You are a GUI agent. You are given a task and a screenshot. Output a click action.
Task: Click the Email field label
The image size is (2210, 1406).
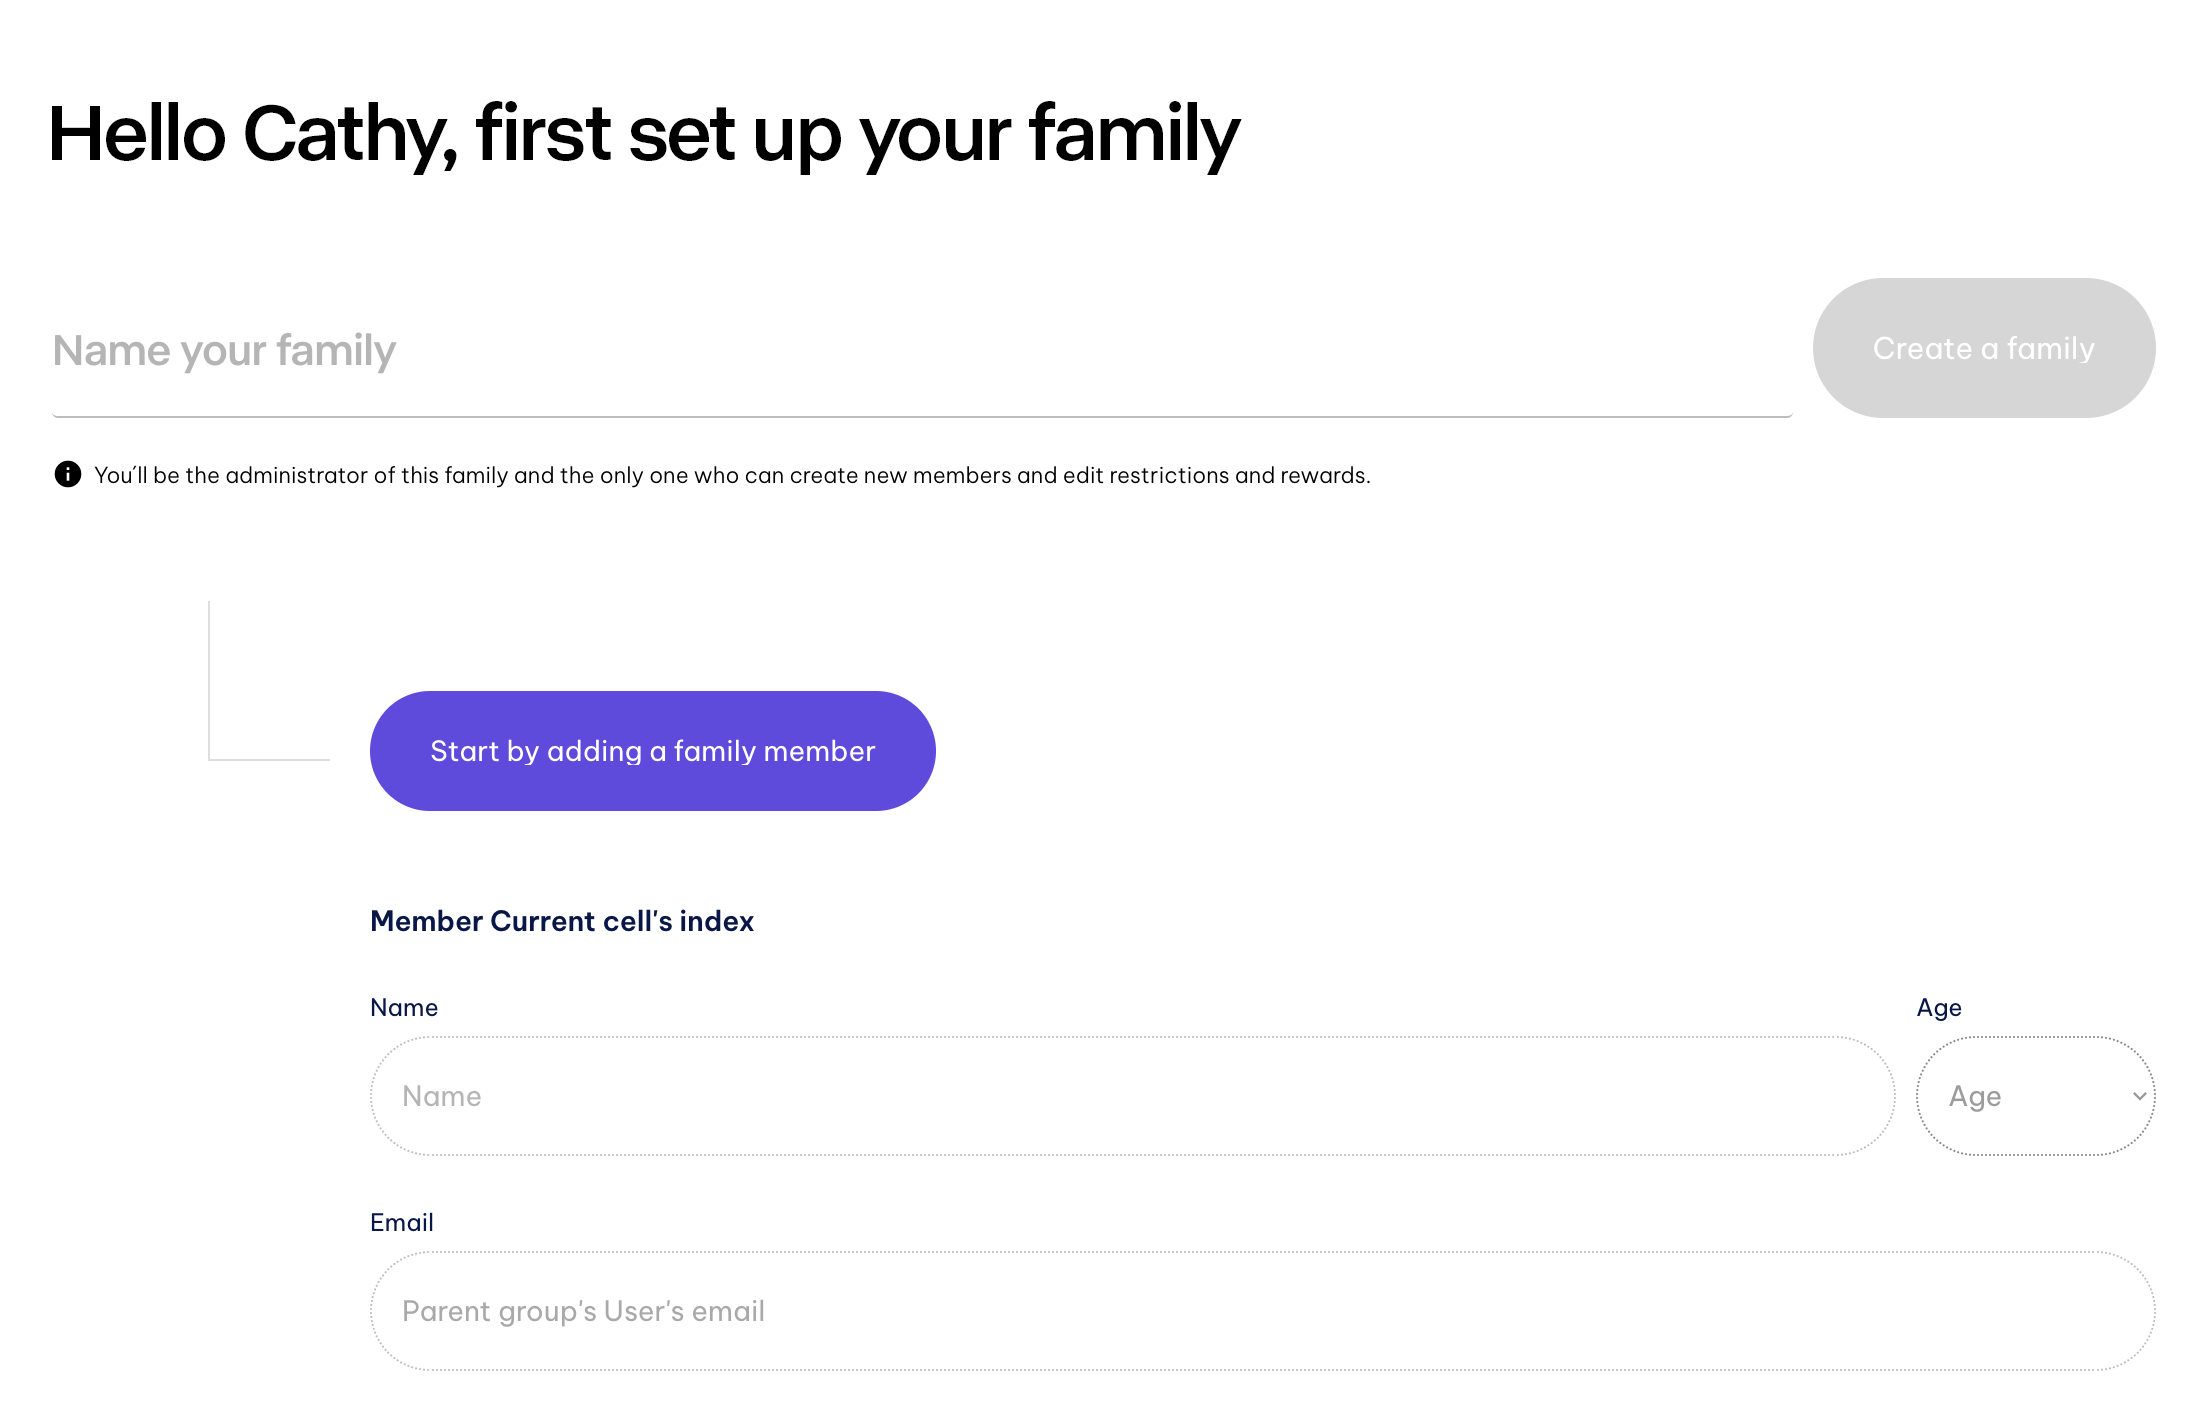coord(402,1222)
